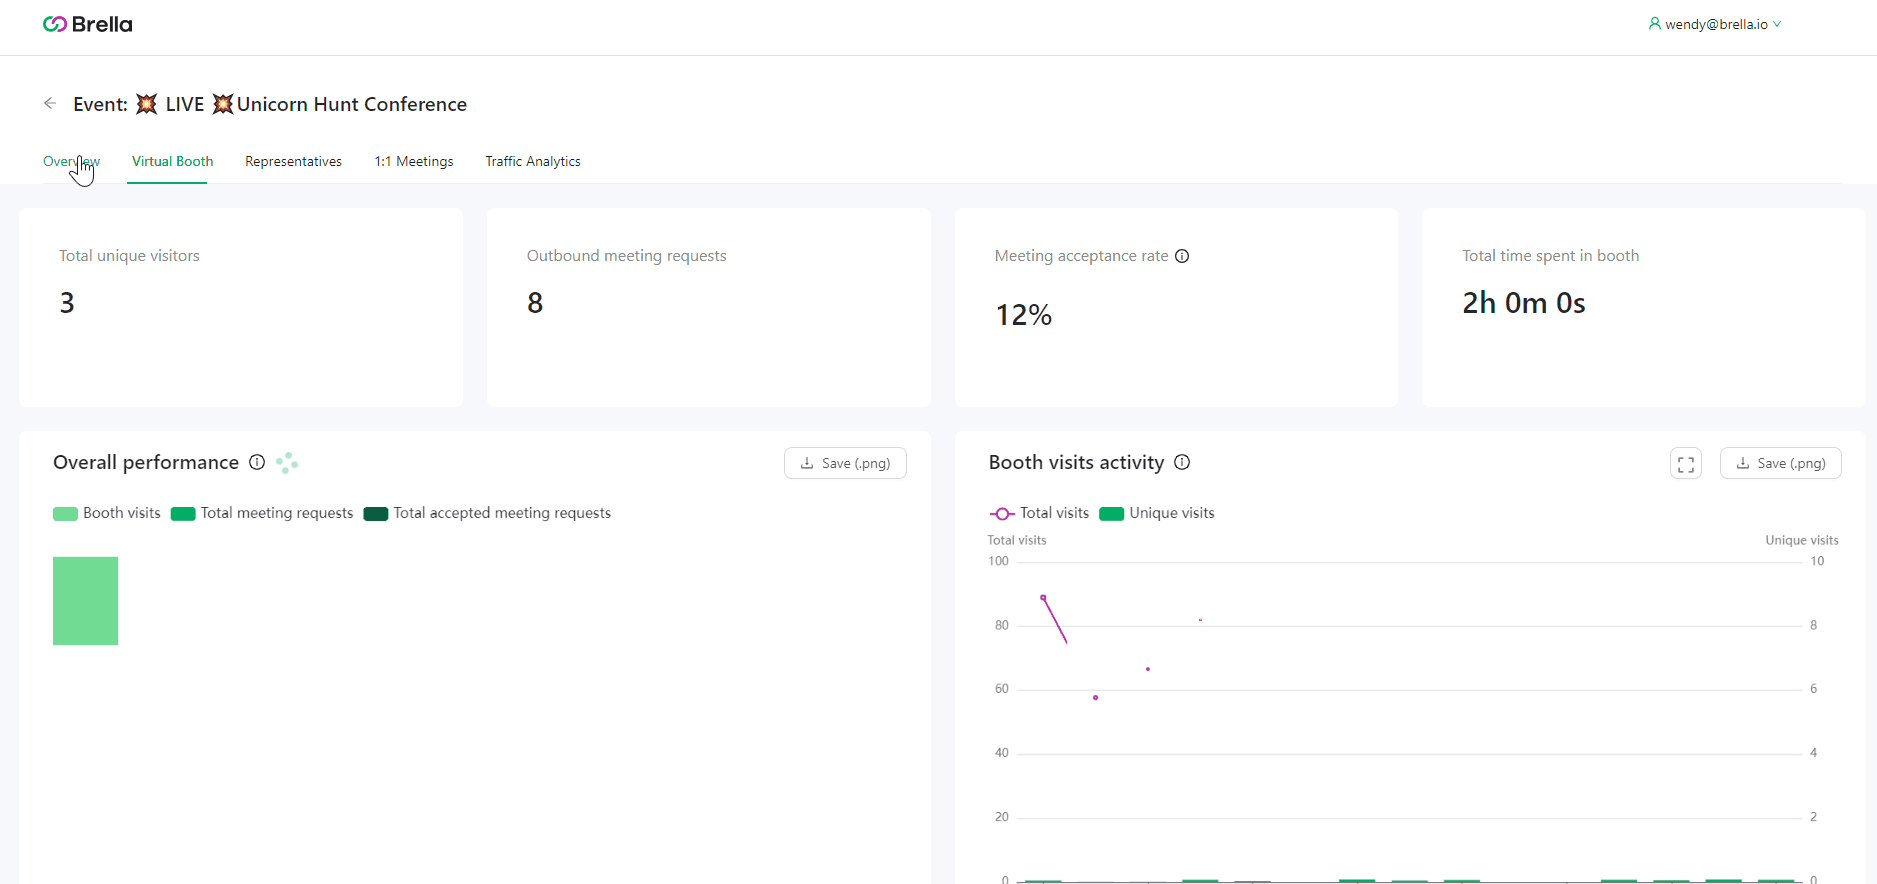Click the first Total visits data point
Image resolution: width=1877 pixels, height=884 pixels.
1043,597
